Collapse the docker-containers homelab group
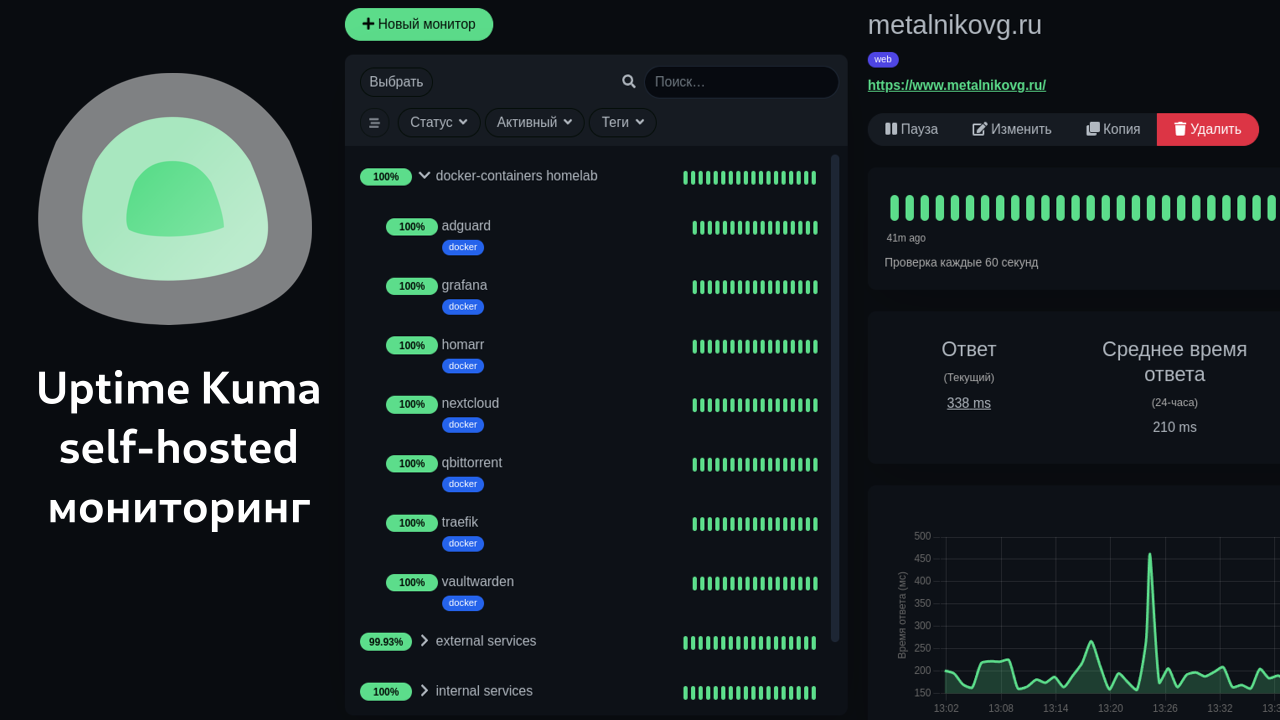The height and width of the screenshot is (720, 1280). [x=424, y=175]
